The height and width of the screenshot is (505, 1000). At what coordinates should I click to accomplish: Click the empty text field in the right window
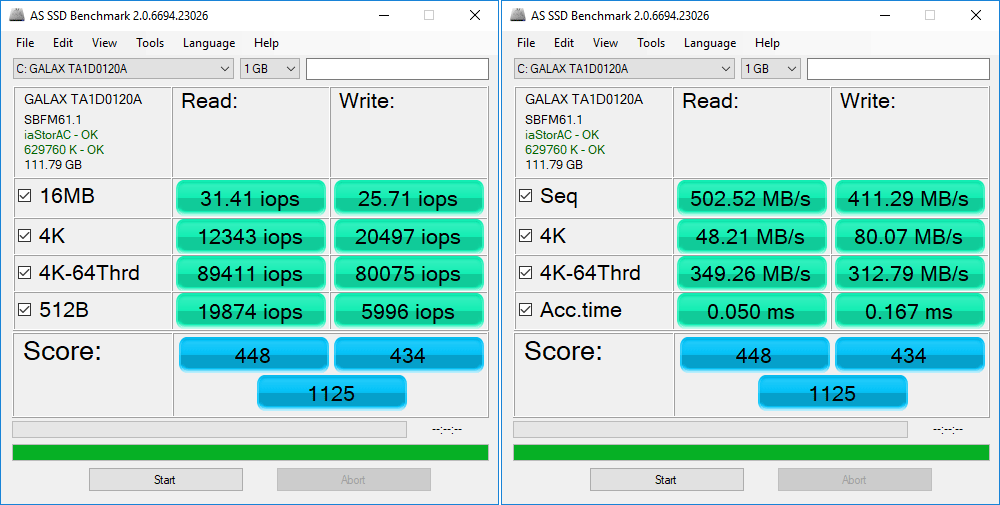(897, 69)
